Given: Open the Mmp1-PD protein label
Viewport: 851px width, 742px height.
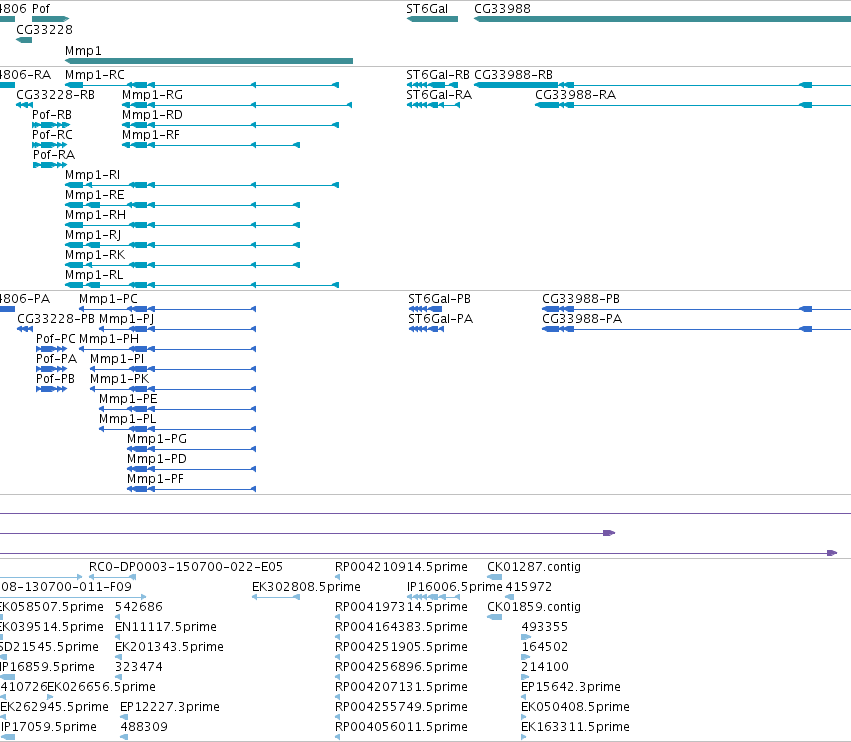Looking at the screenshot, I should pyautogui.click(x=157, y=459).
